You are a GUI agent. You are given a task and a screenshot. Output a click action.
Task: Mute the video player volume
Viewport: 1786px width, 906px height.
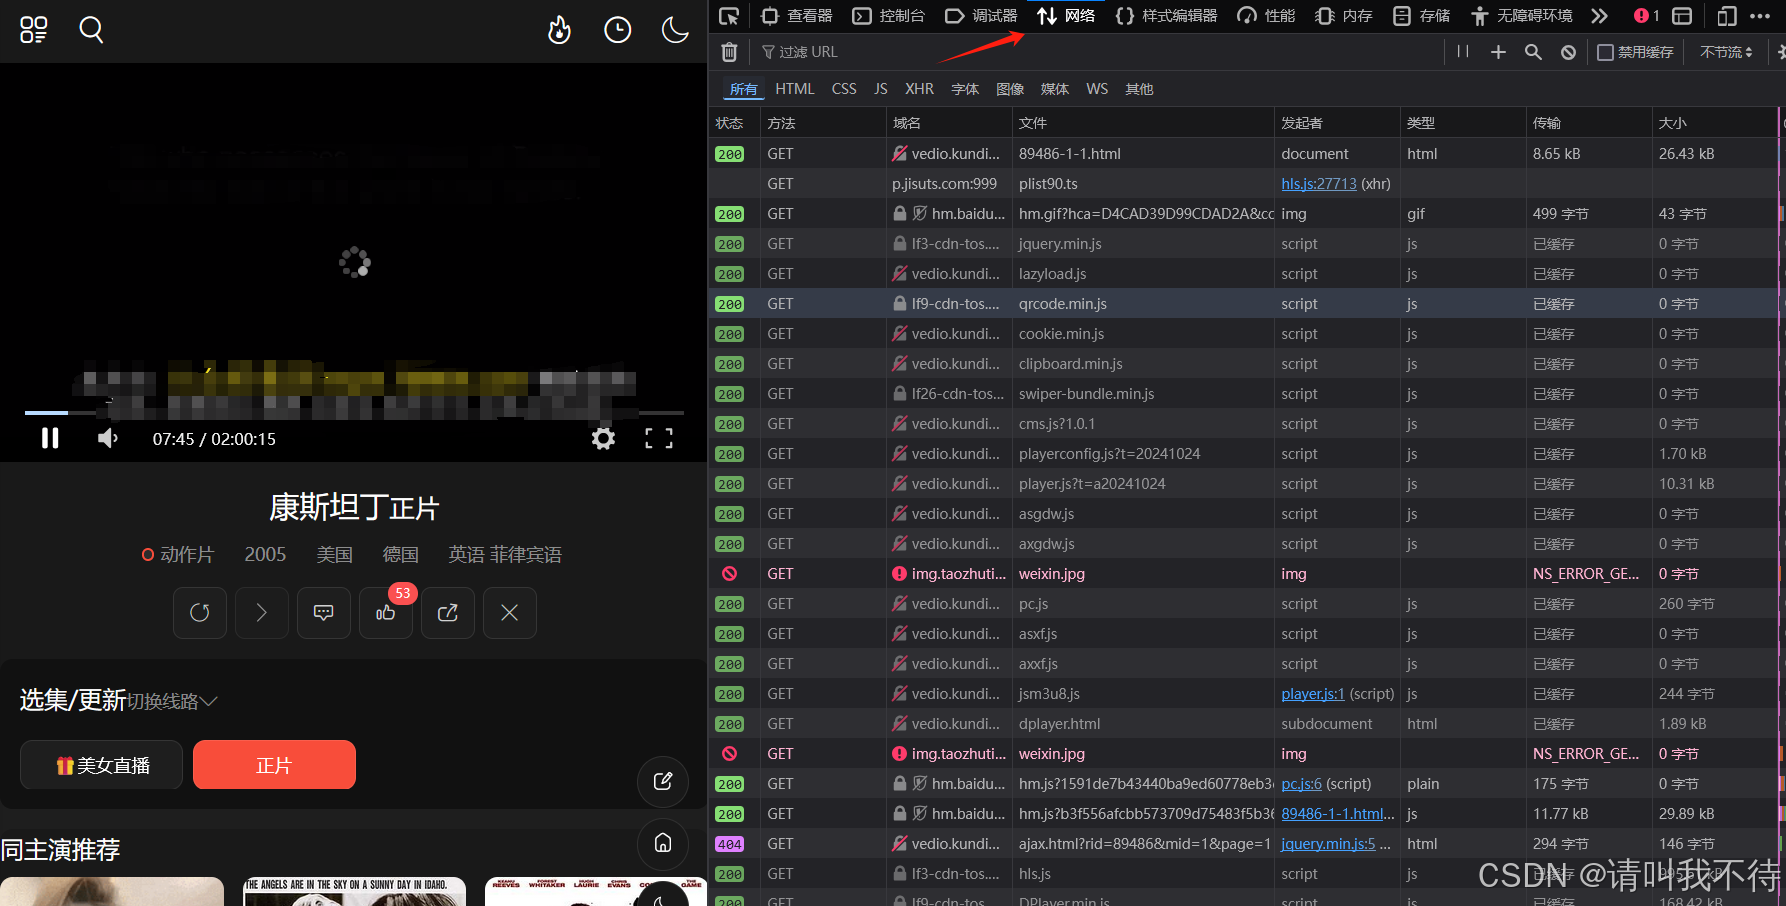click(108, 438)
